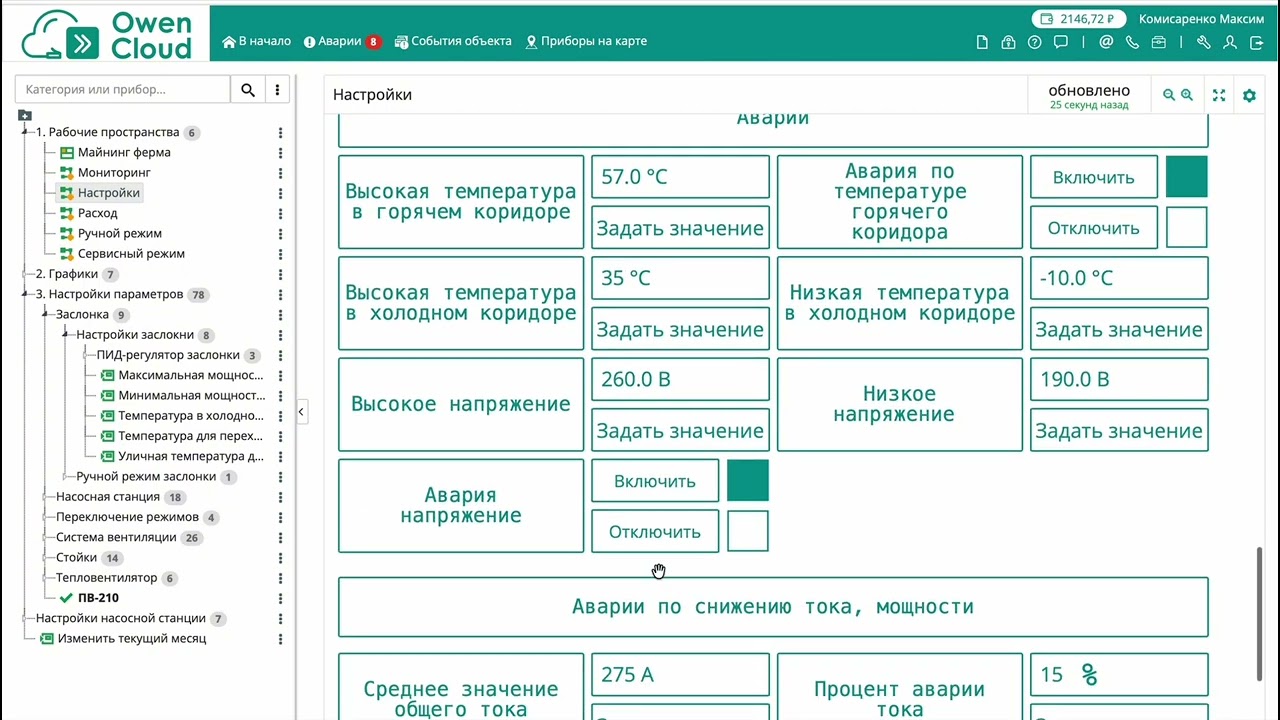The image size is (1280, 720).
Task: Toggle fullscreen mode for dashboard
Action: pos(1219,95)
